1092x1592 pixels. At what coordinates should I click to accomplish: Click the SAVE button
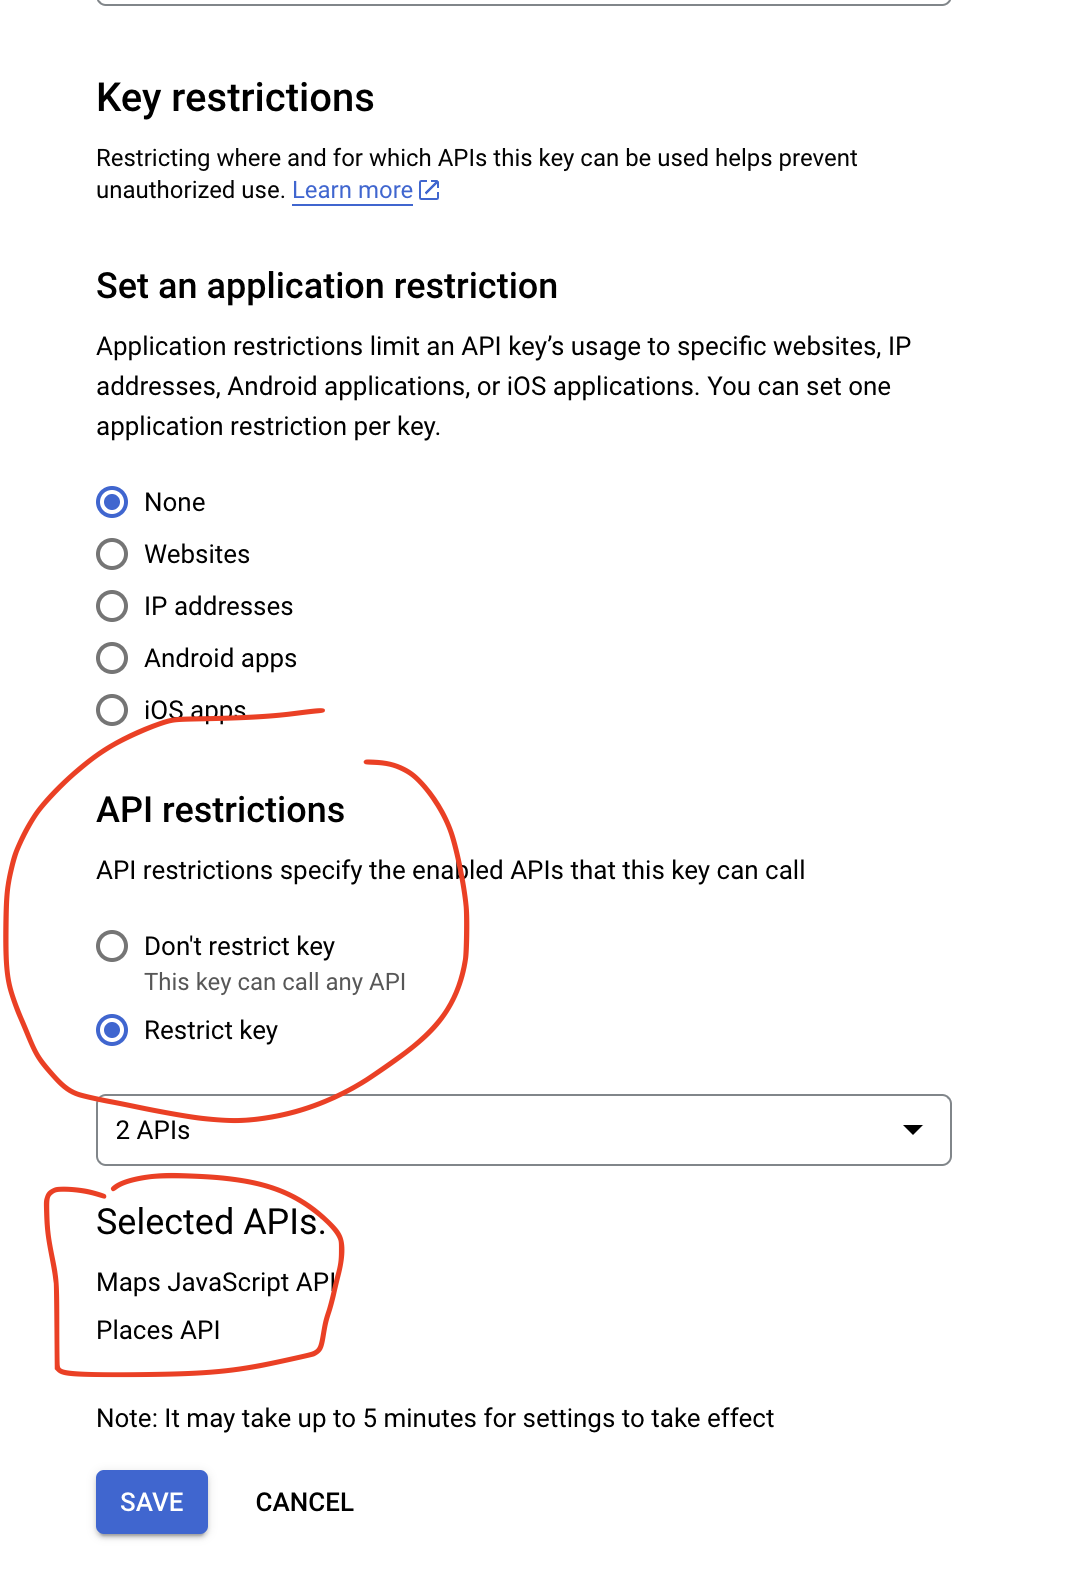click(x=152, y=1502)
